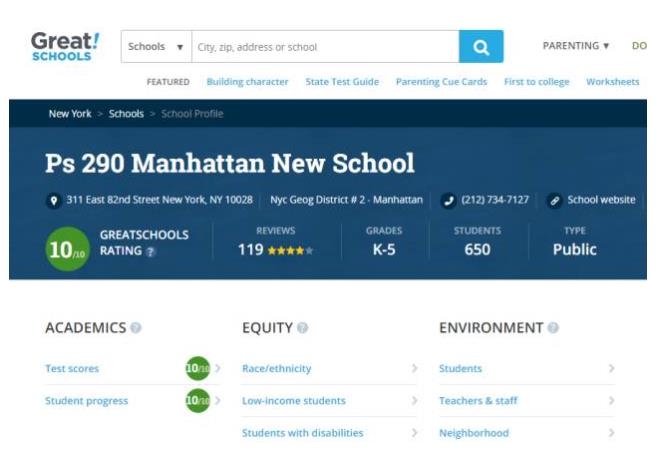Click the 650 students value
The width and height of the screenshot is (663, 454).
(x=477, y=249)
